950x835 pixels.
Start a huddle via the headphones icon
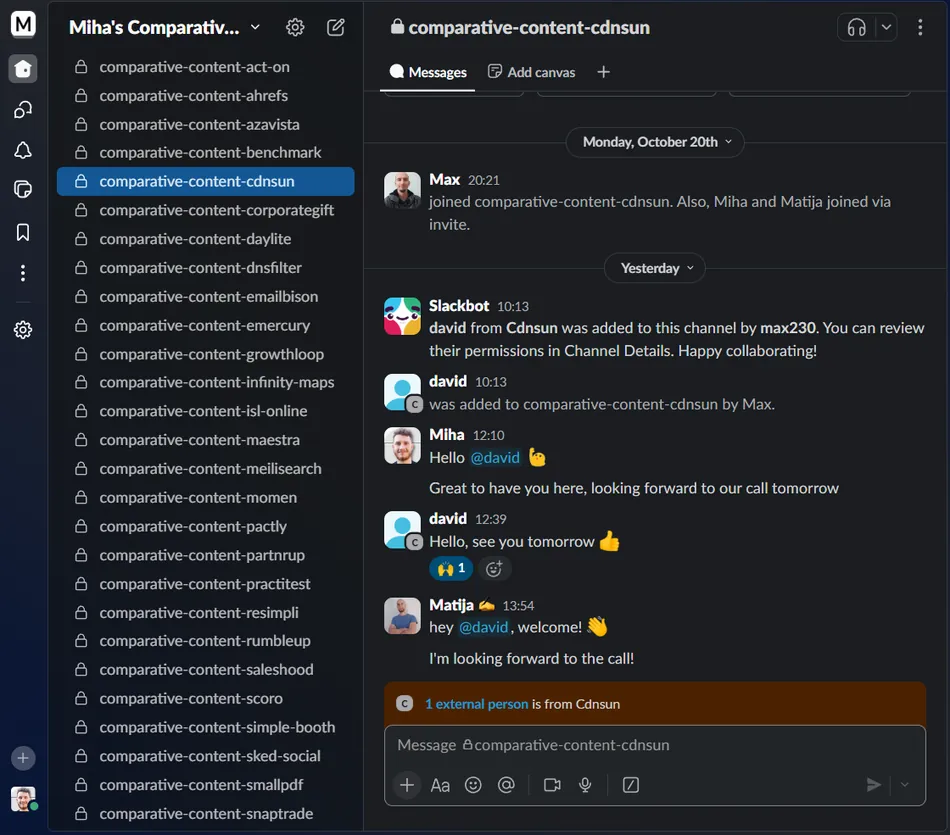(x=858, y=27)
